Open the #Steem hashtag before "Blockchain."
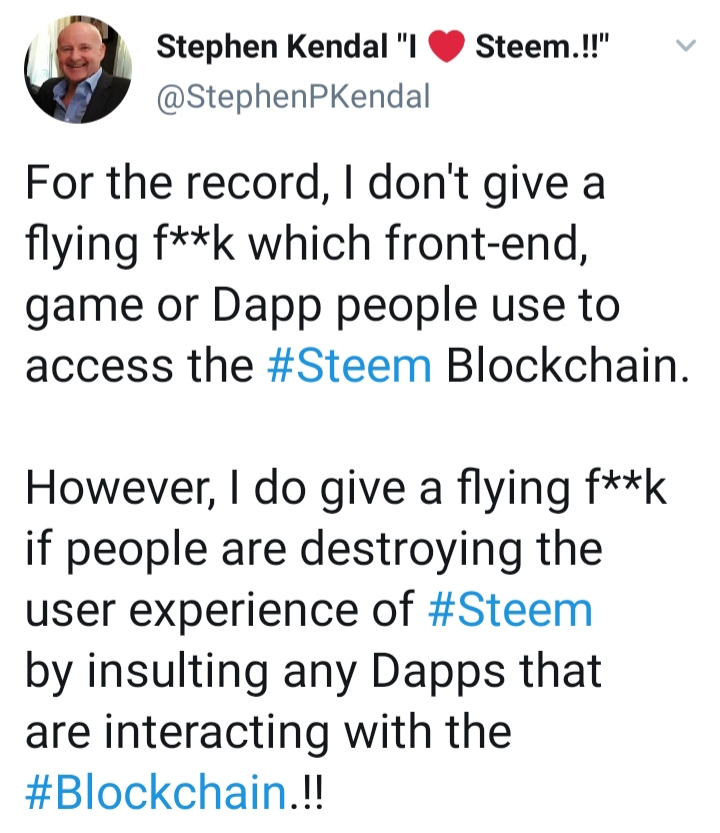The height and width of the screenshot is (833, 720). coord(350,367)
